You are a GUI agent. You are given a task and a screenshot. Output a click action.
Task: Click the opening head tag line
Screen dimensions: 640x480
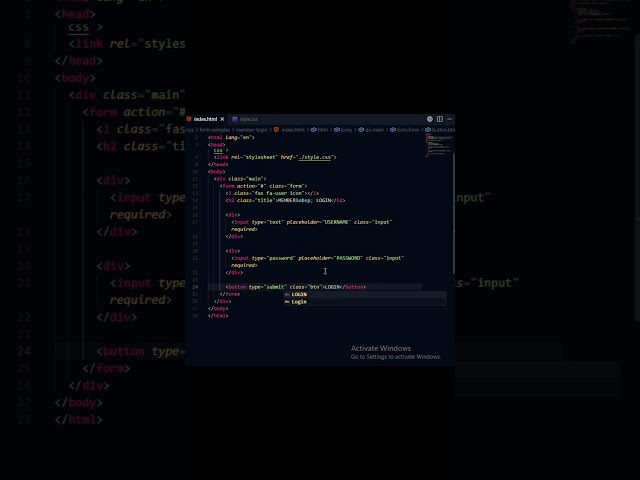216,144
